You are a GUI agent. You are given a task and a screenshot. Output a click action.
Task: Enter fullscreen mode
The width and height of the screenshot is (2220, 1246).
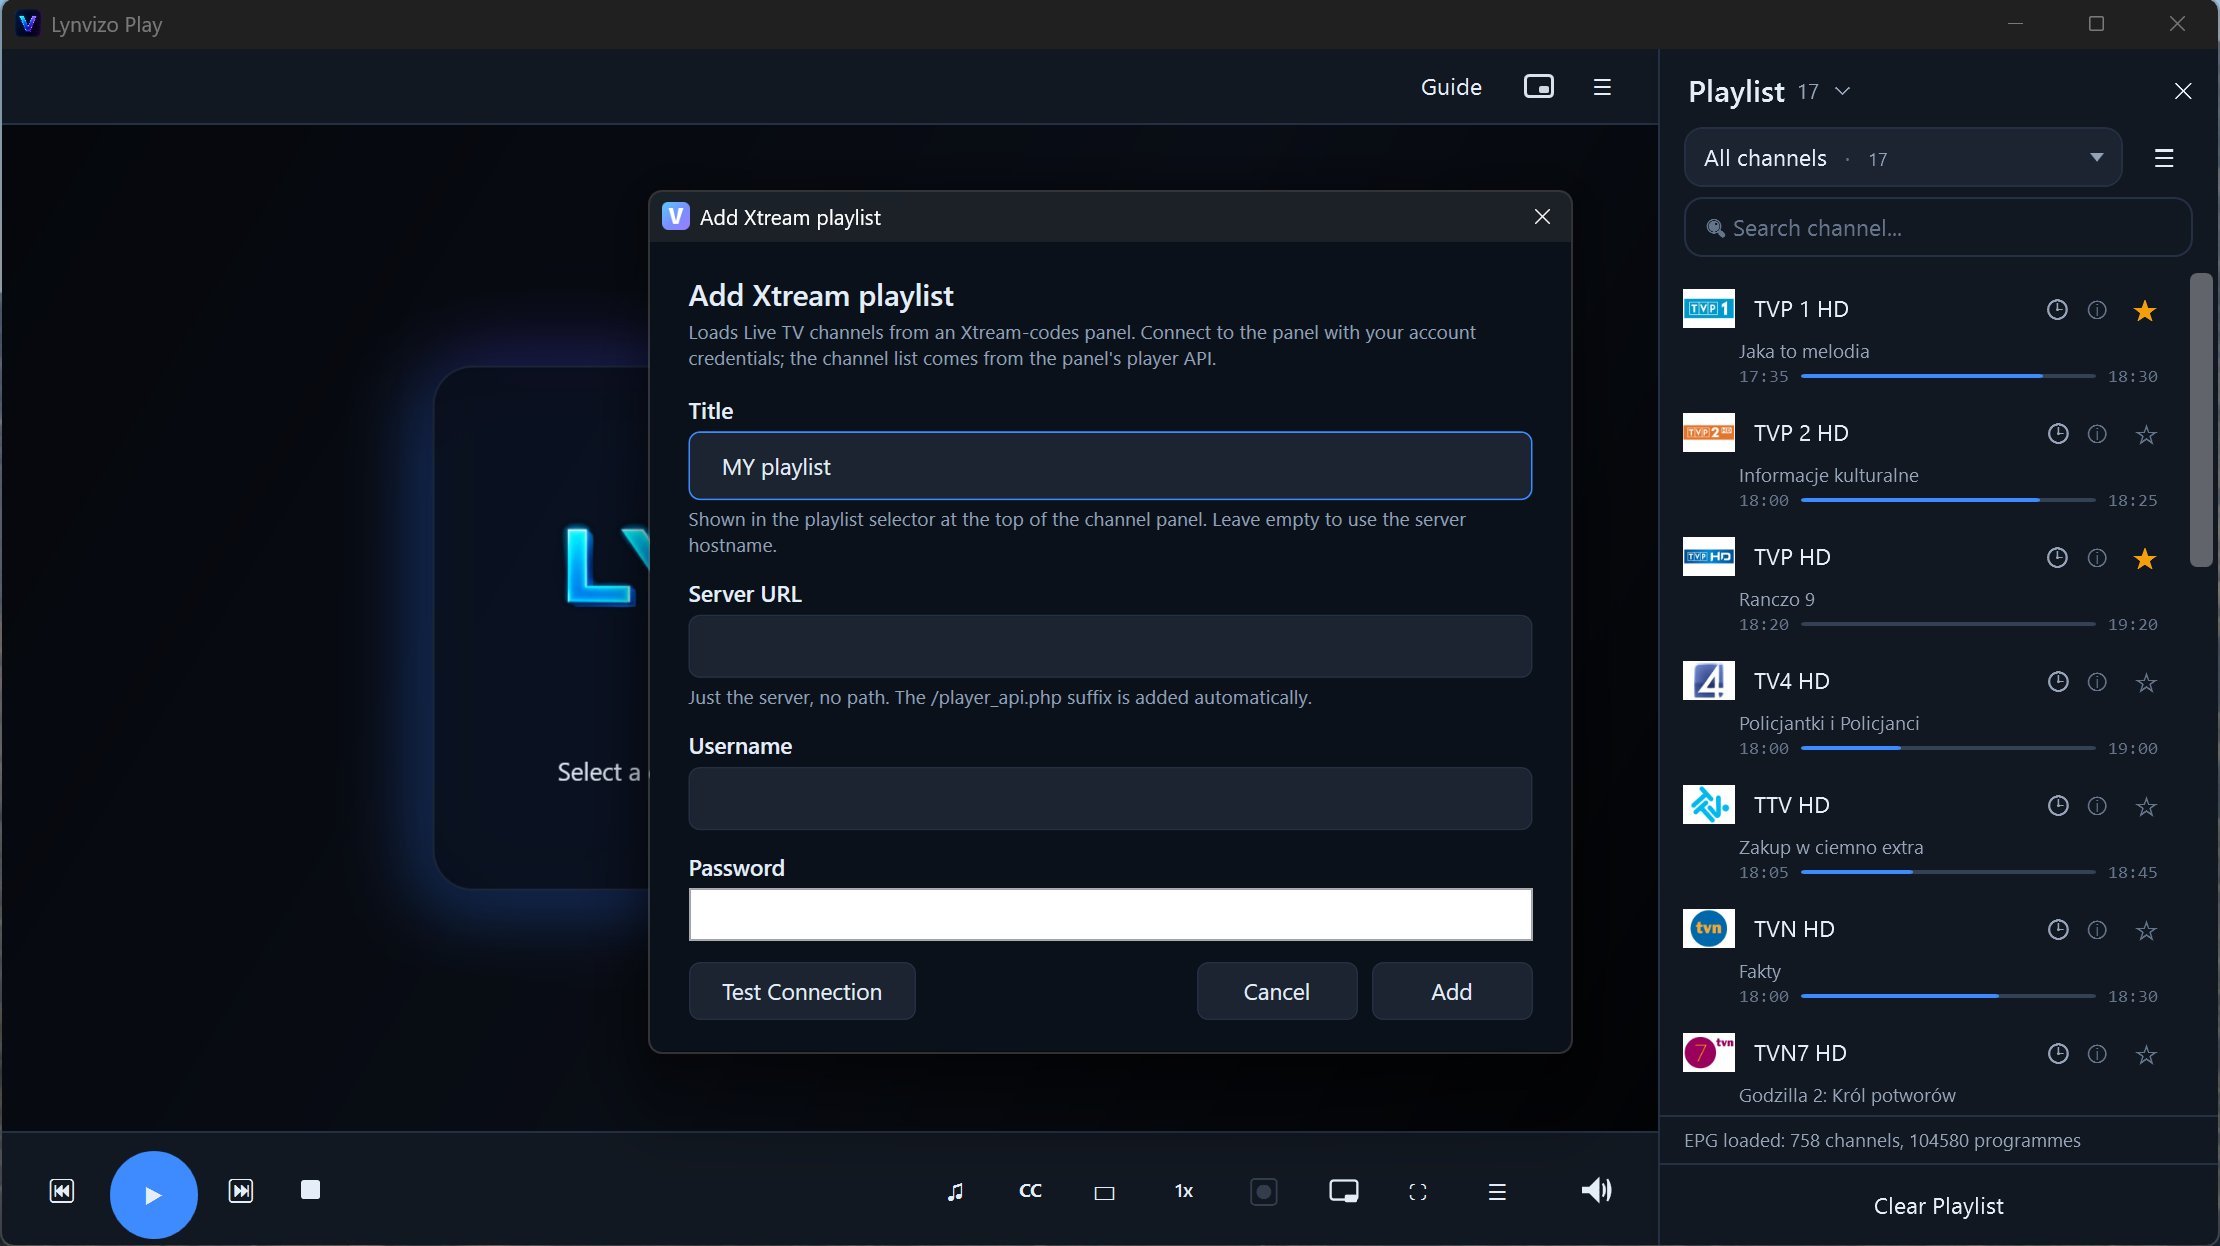coord(1418,1192)
